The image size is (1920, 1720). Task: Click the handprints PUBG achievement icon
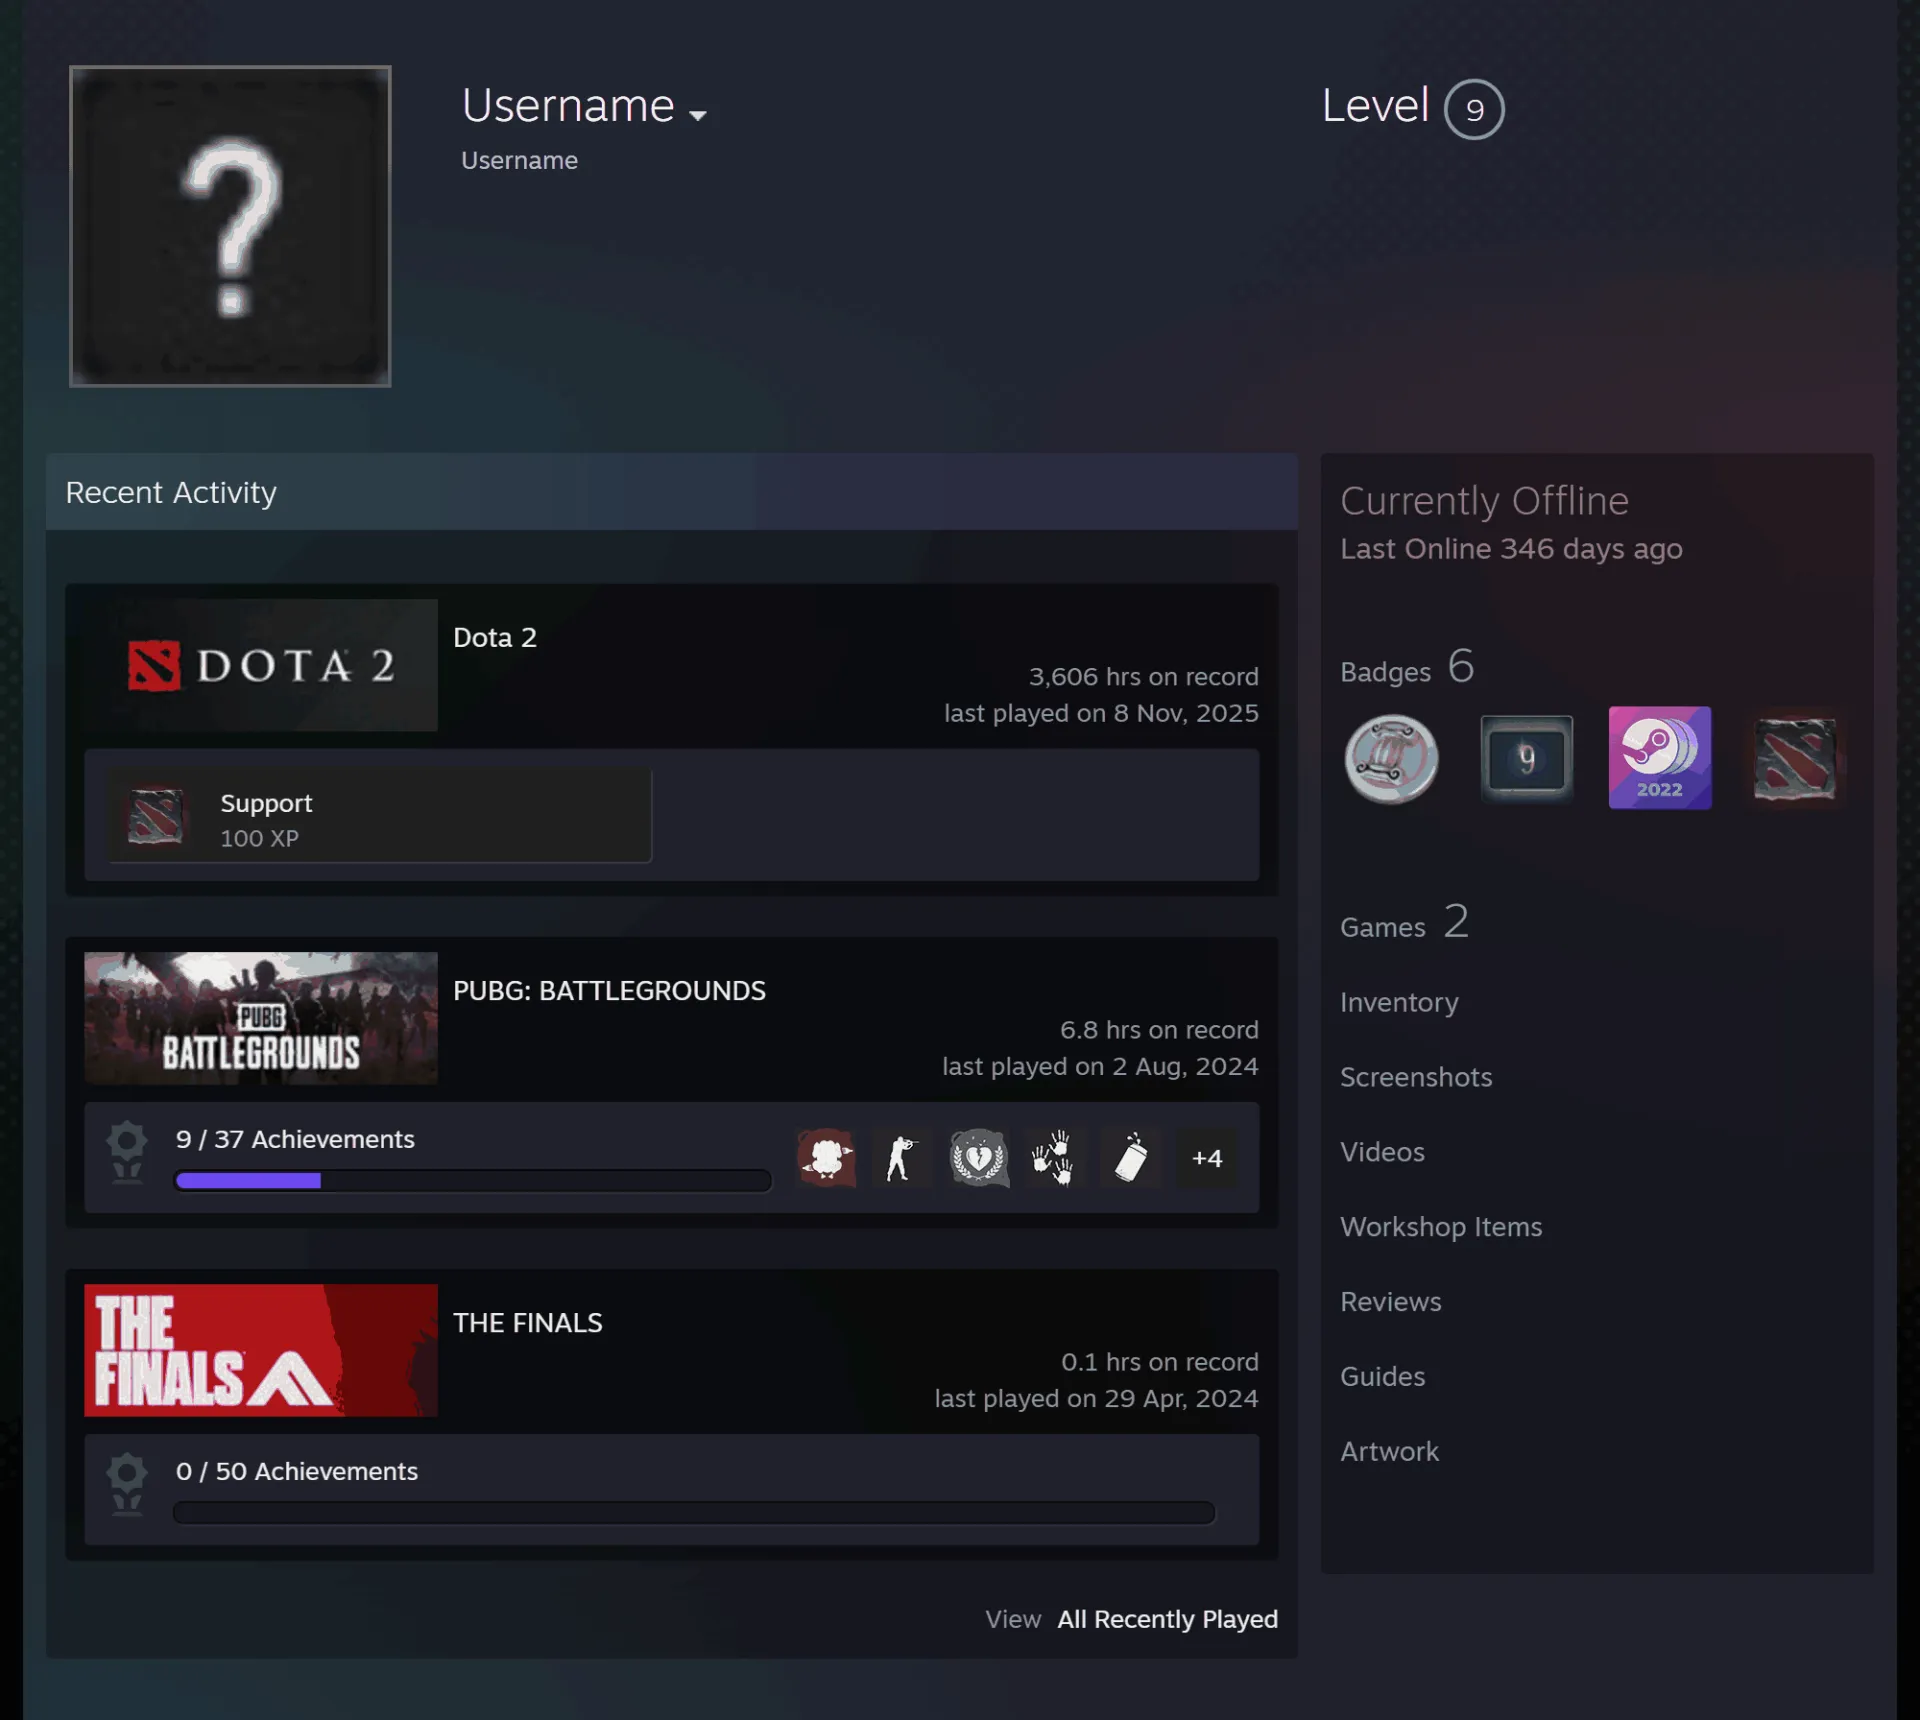click(x=1054, y=1158)
